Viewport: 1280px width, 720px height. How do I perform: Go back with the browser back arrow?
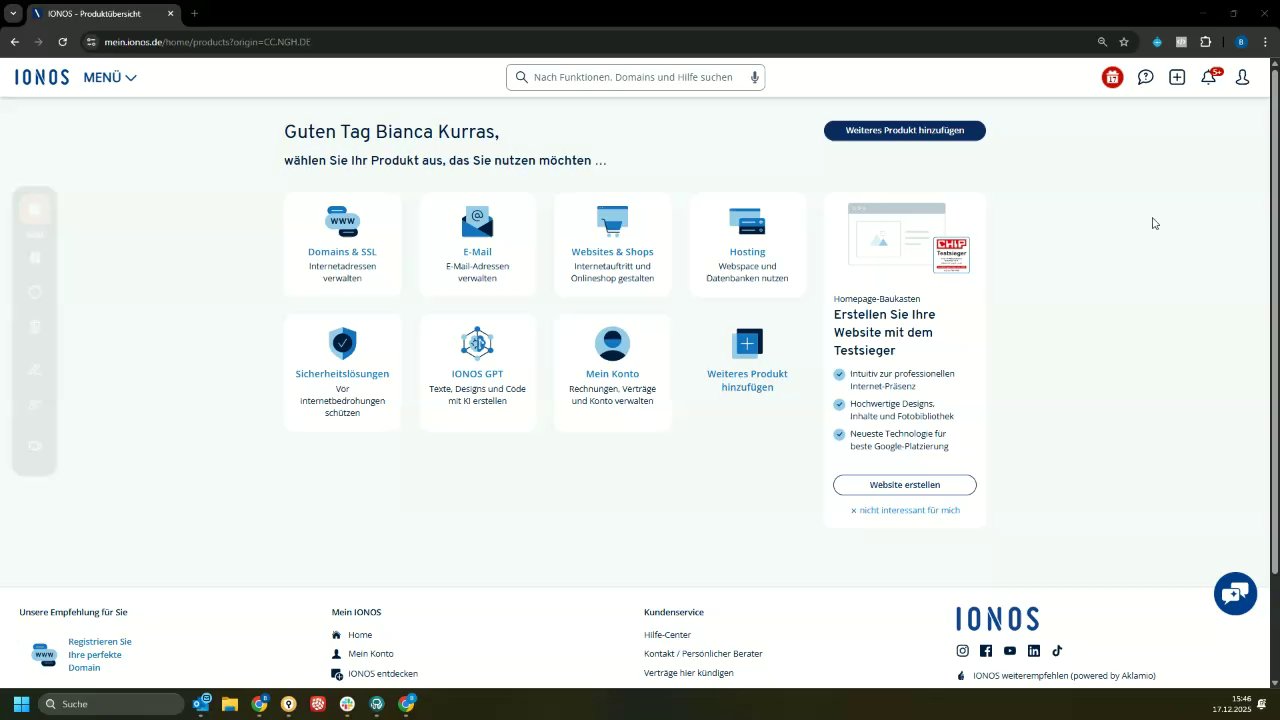[14, 42]
